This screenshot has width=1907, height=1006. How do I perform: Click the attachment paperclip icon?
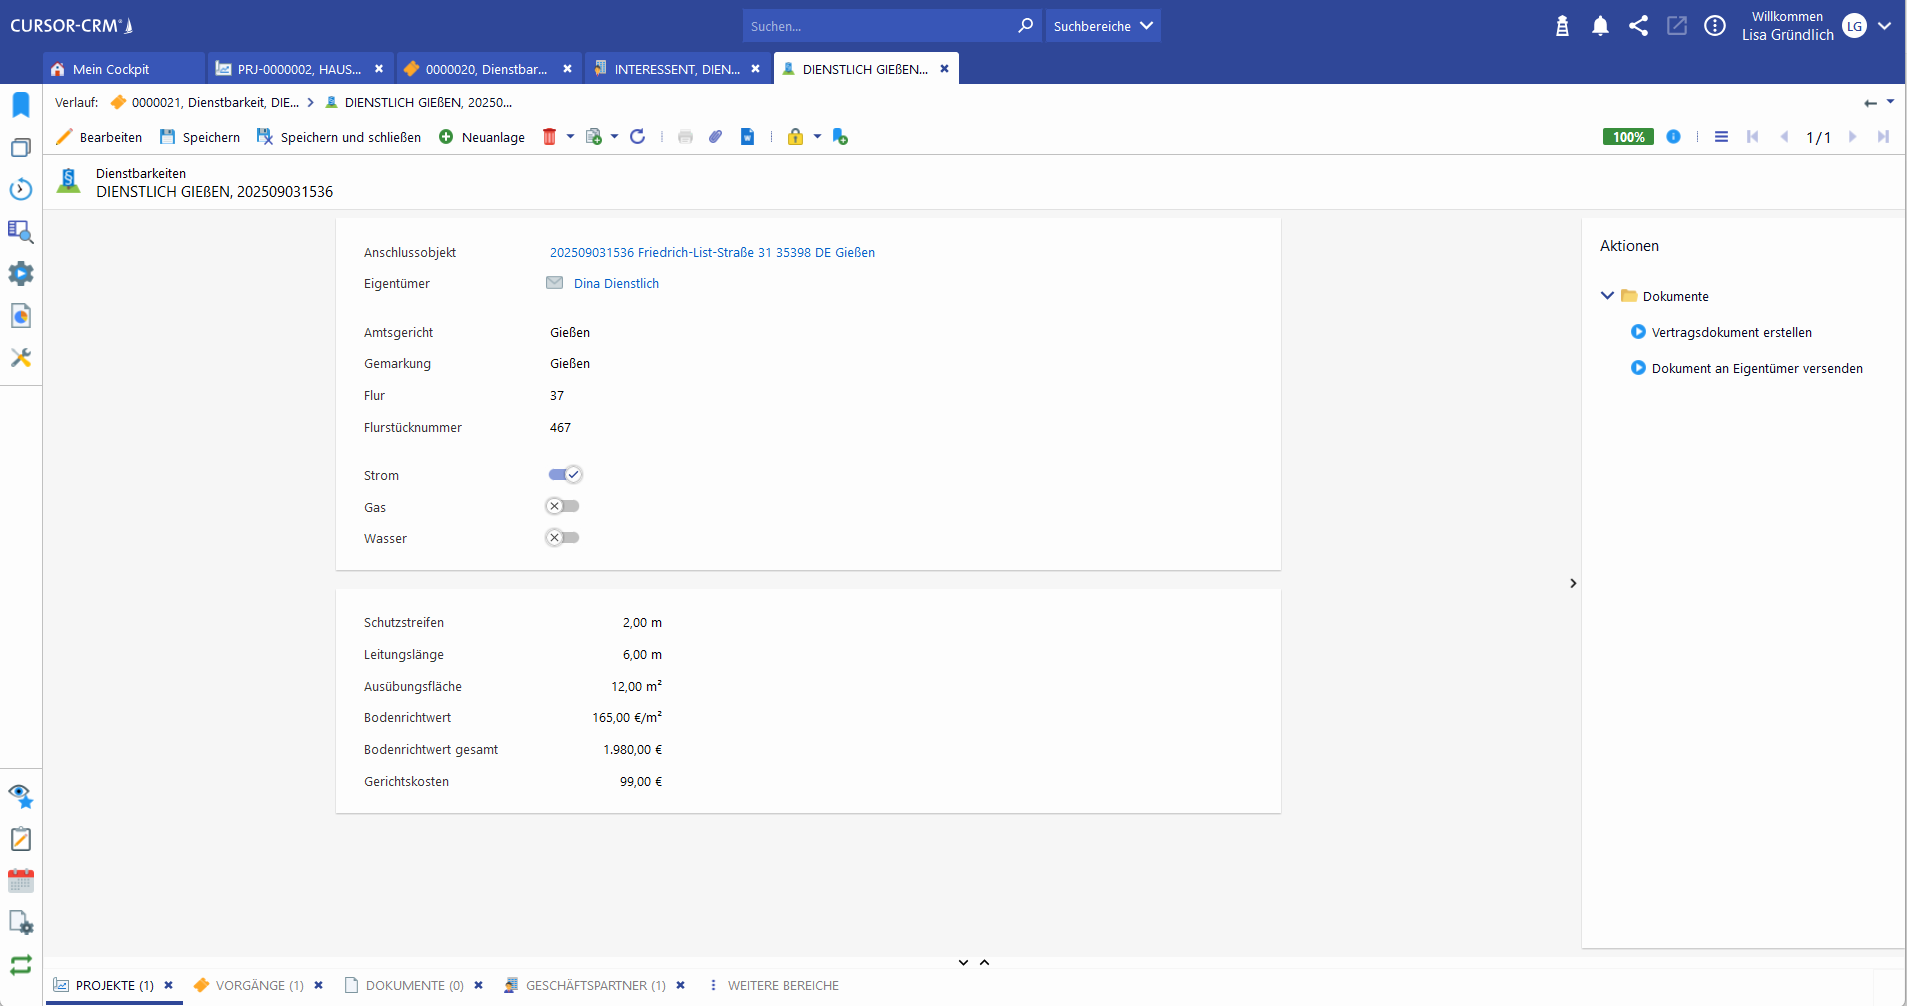pyautogui.click(x=715, y=137)
